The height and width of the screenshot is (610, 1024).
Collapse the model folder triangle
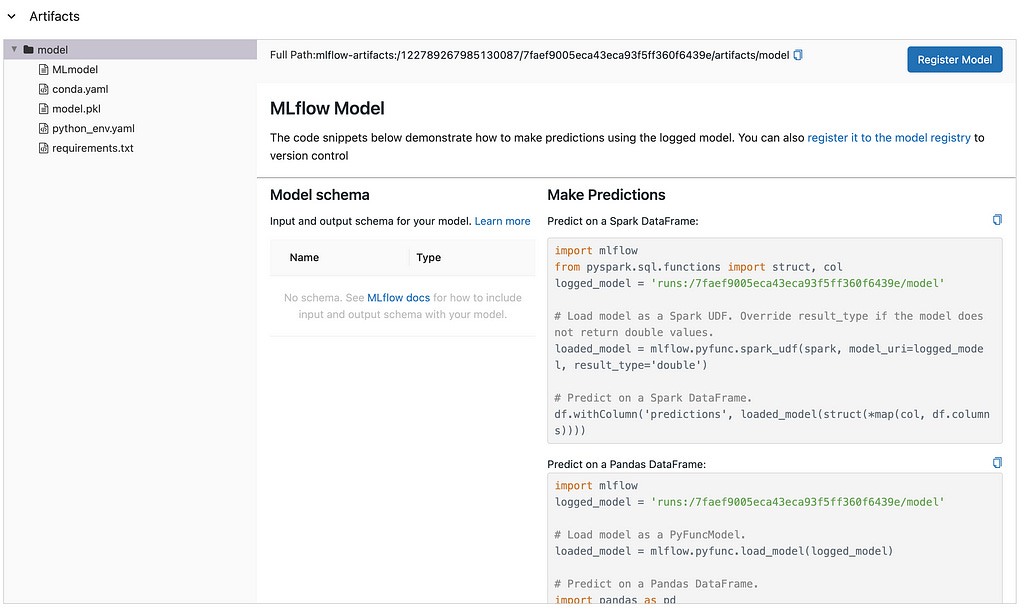pyautogui.click(x=14, y=49)
